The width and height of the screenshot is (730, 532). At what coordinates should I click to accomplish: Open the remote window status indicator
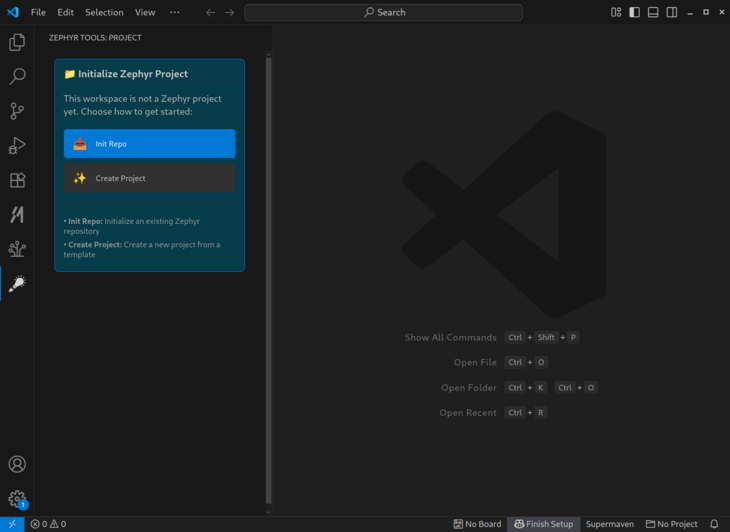point(12,524)
